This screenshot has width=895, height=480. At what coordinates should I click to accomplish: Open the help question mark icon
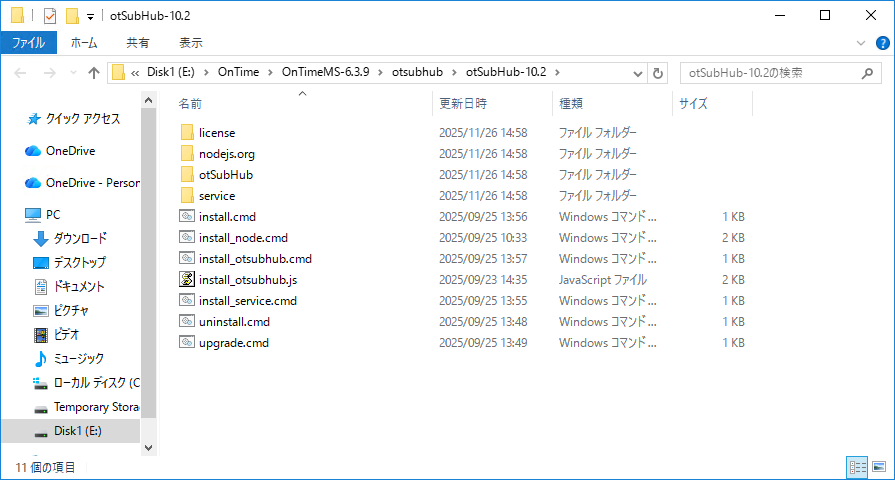(x=881, y=43)
